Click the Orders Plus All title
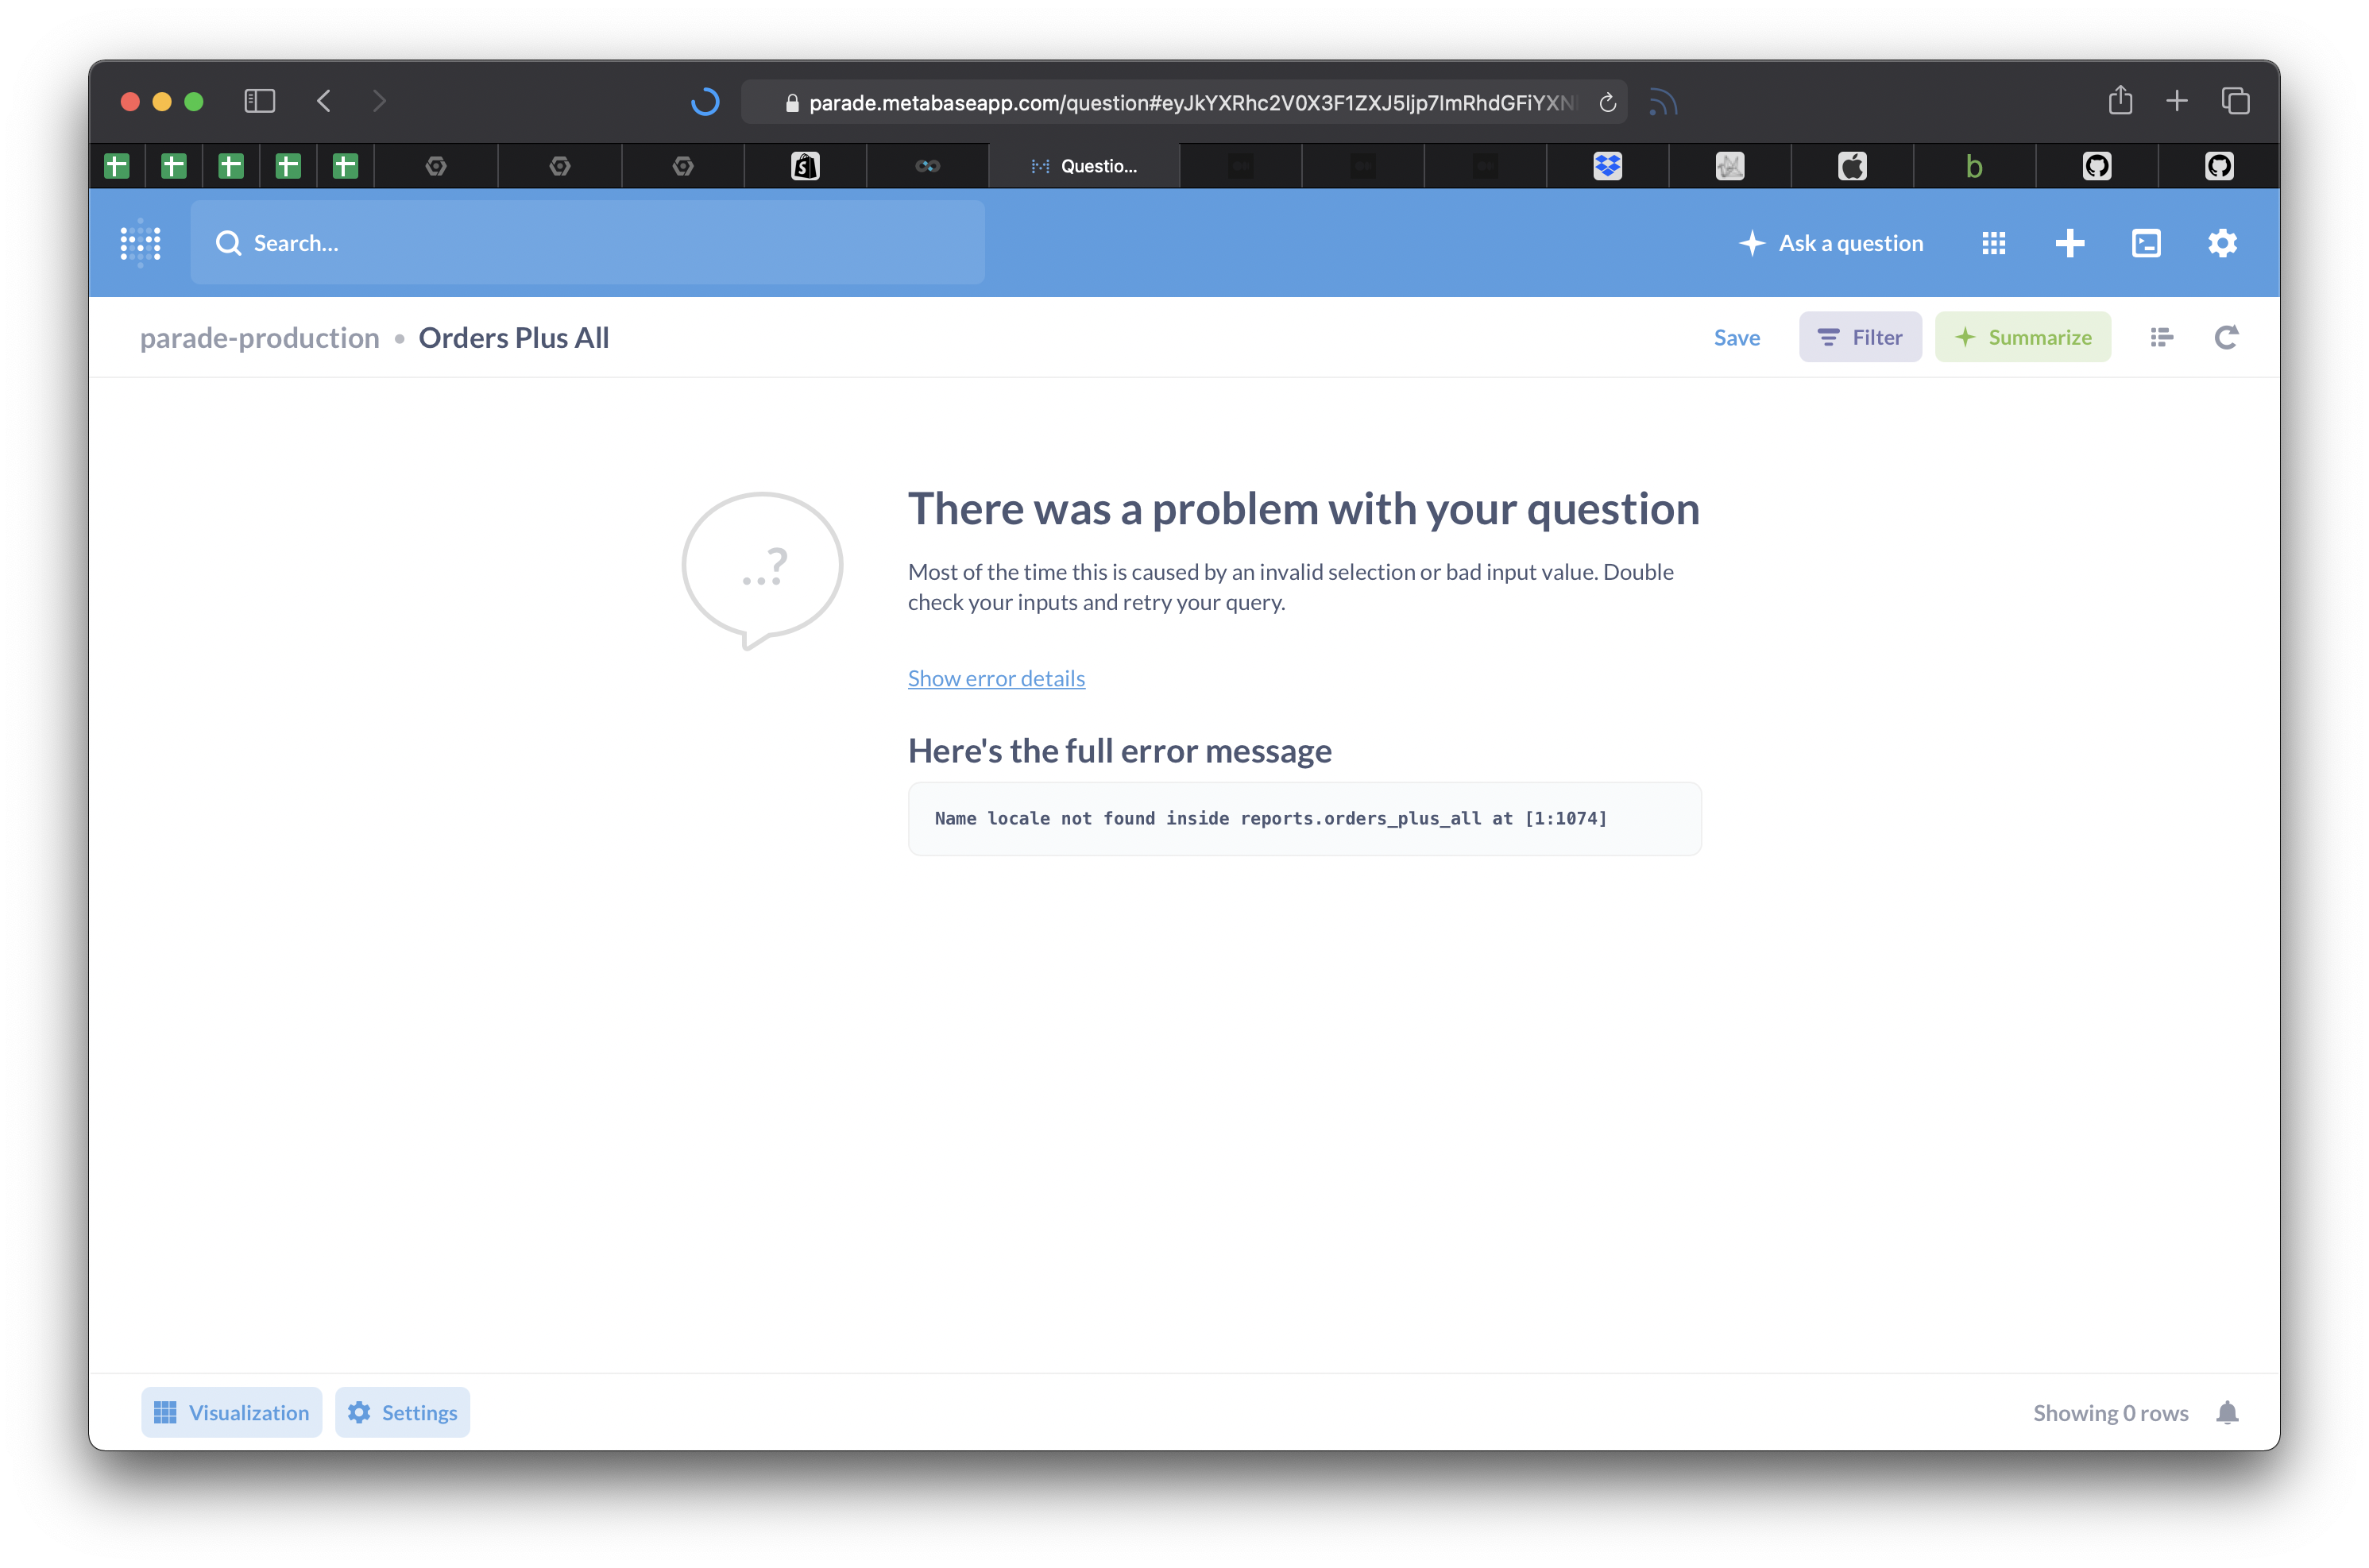Viewport: 2369px width, 1568px height. 513,338
